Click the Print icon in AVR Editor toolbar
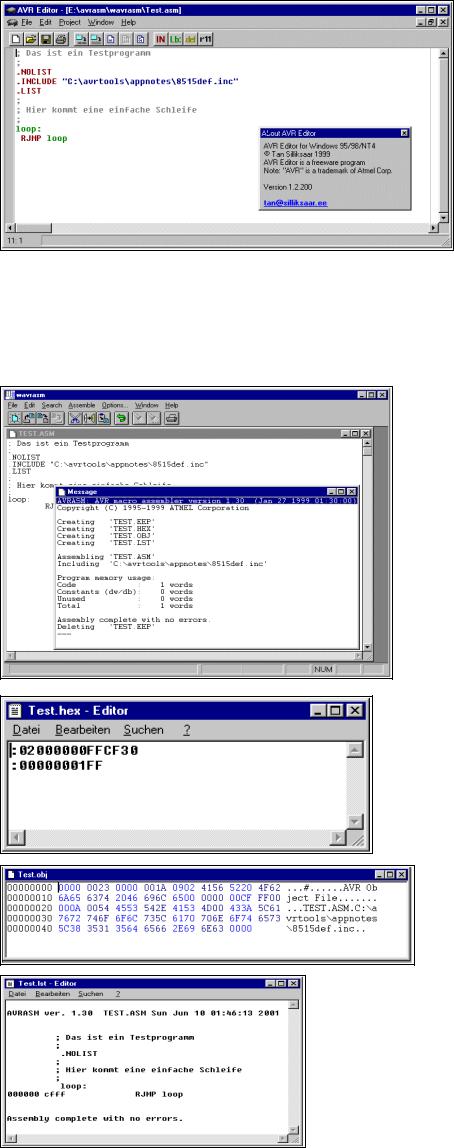The image size is (454, 1148). [x=62, y=39]
